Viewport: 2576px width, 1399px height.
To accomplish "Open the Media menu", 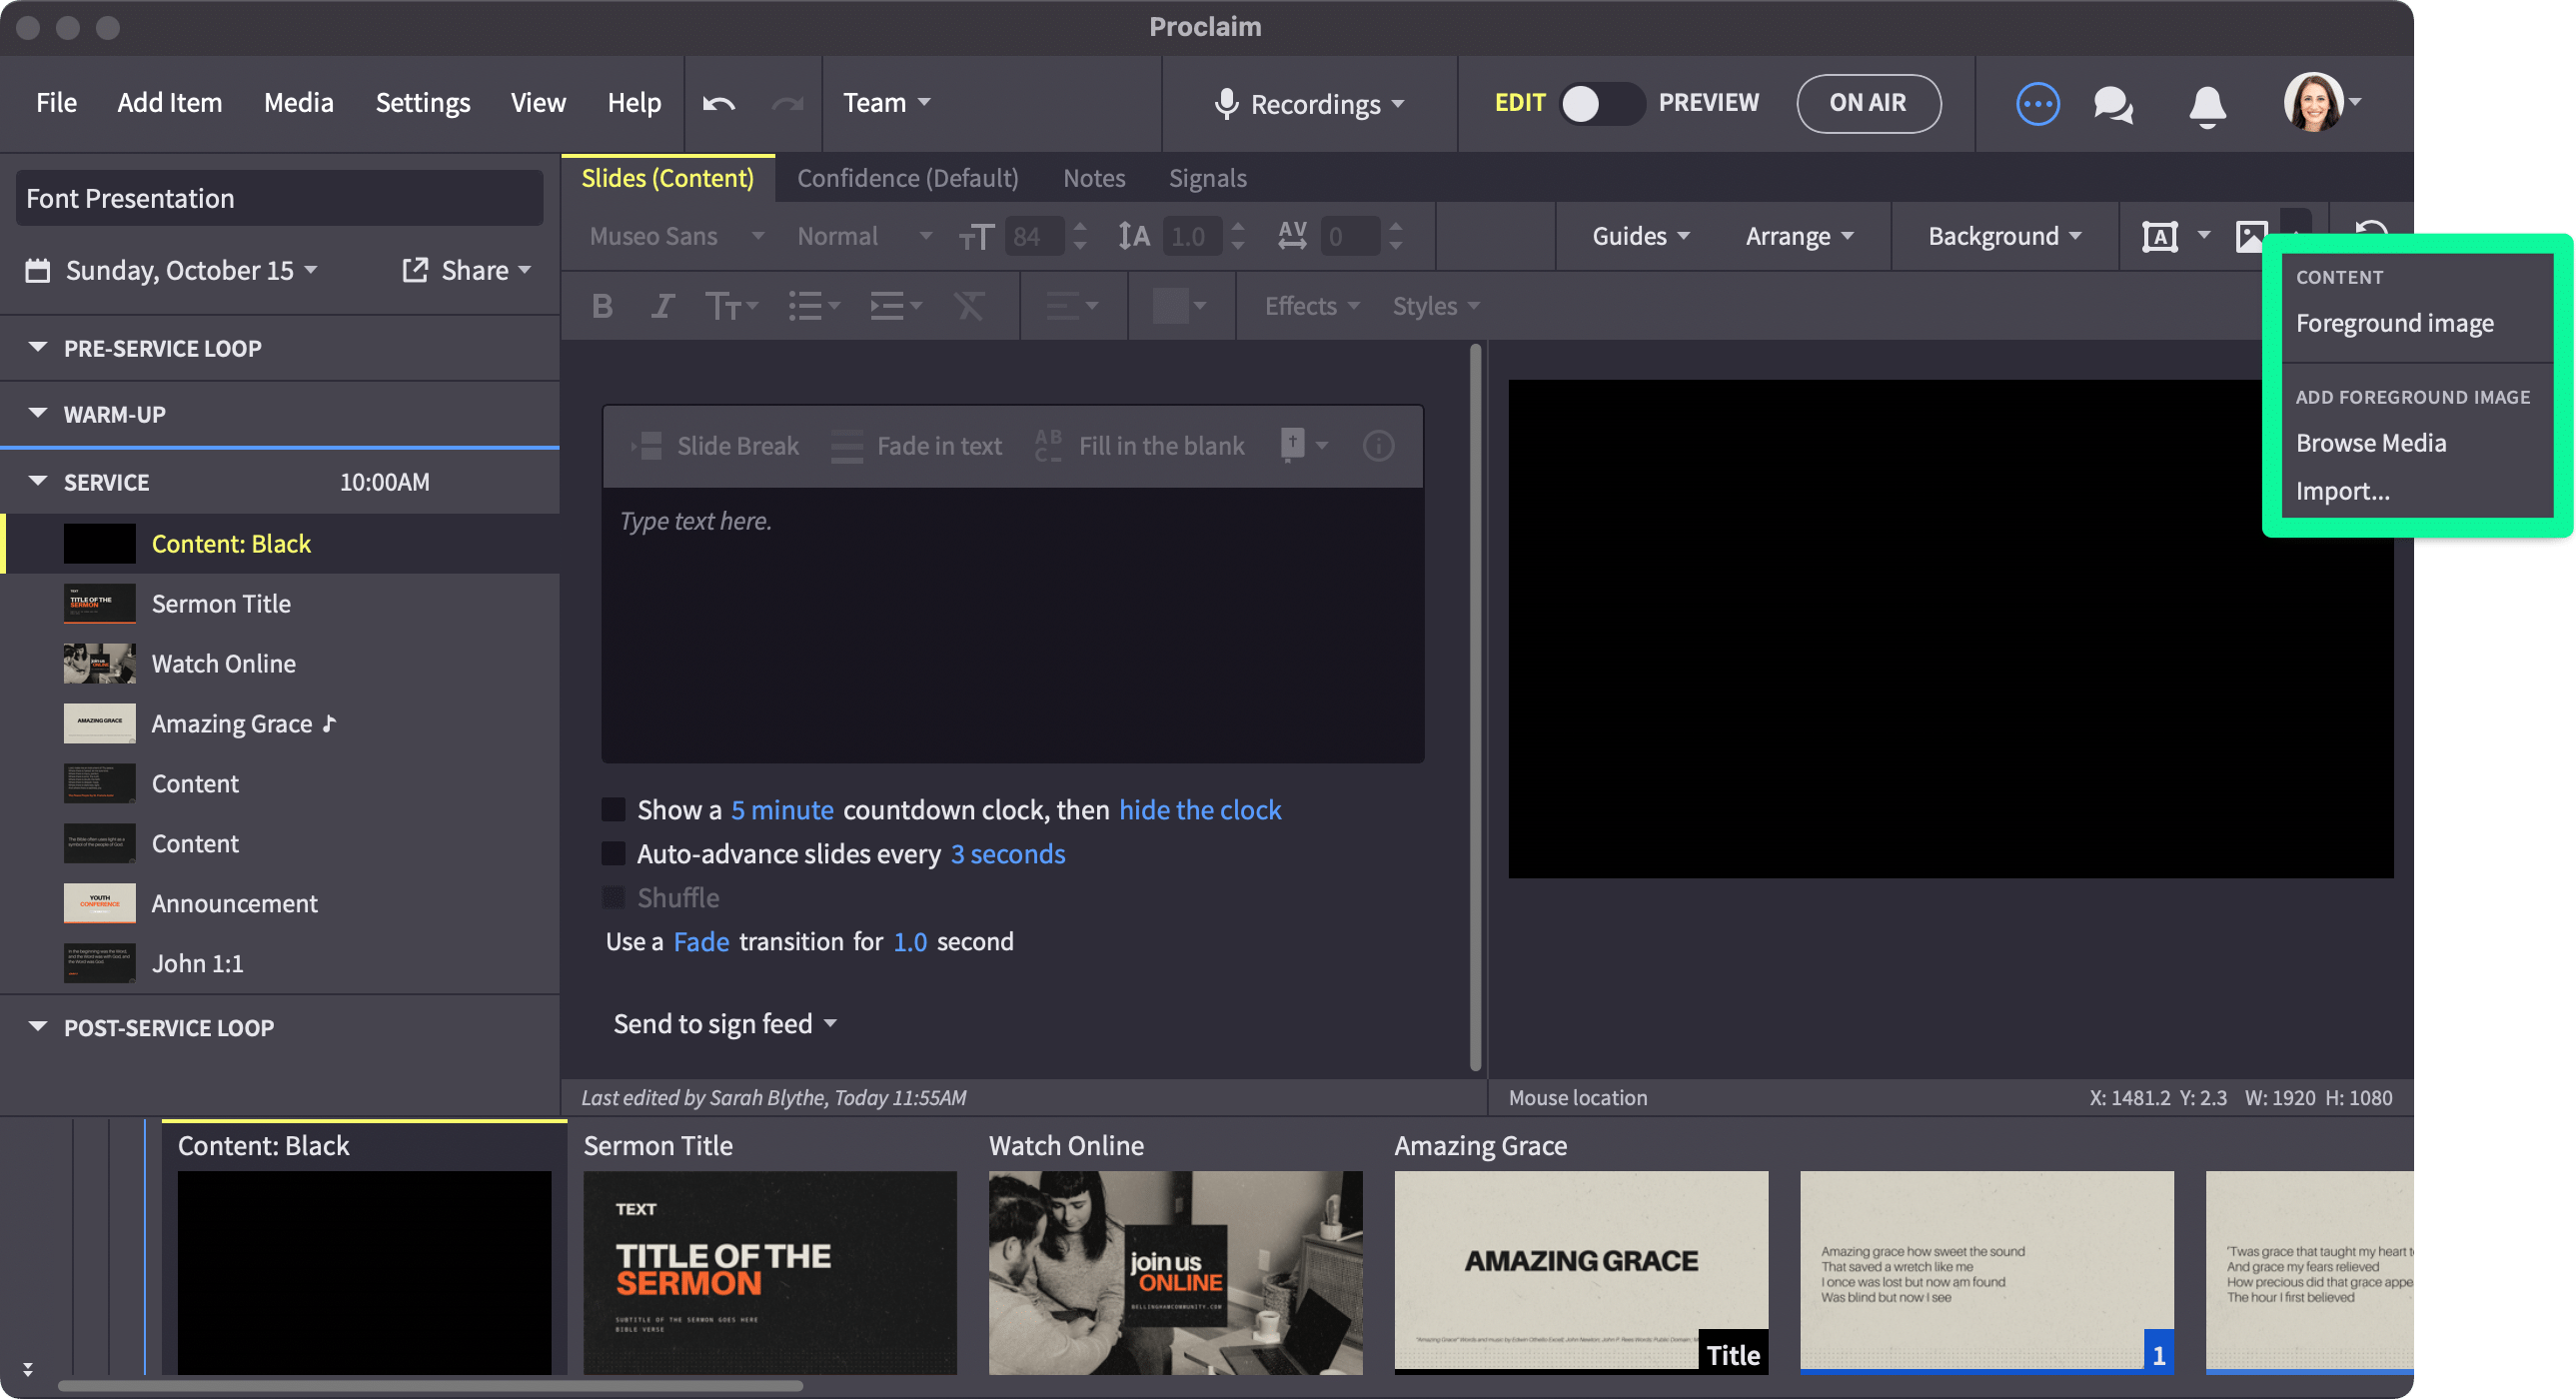I will click(x=298, y=102).
